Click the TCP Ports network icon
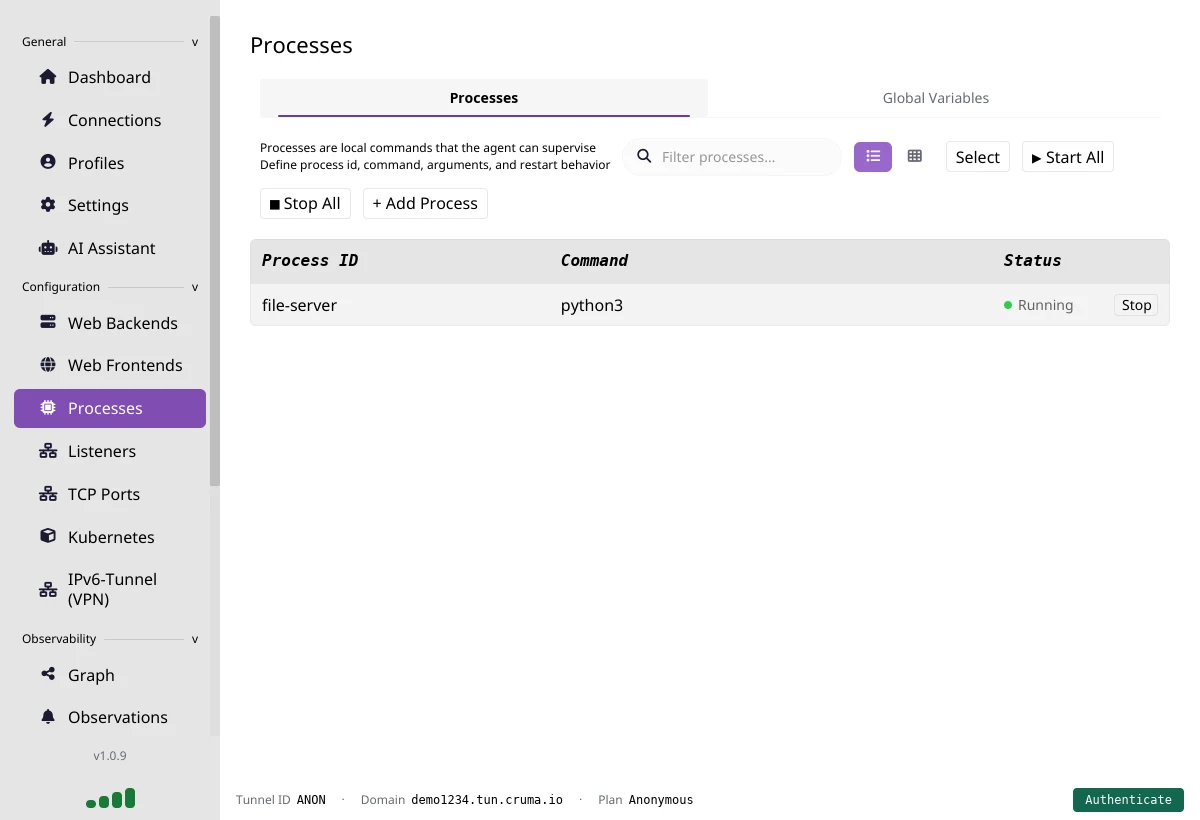The image size is (1200, 820). pyautogui.click(x=48, y=494)
